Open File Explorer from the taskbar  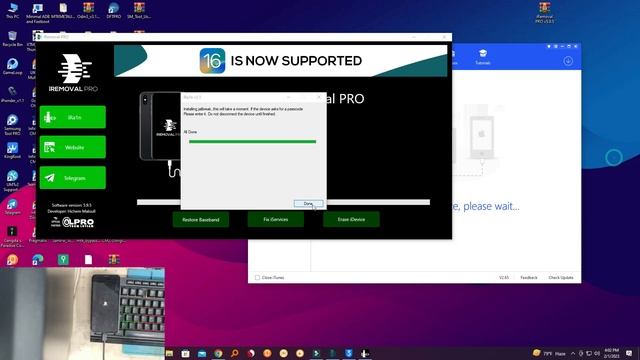pyautogui.click(x=169, y=353)
